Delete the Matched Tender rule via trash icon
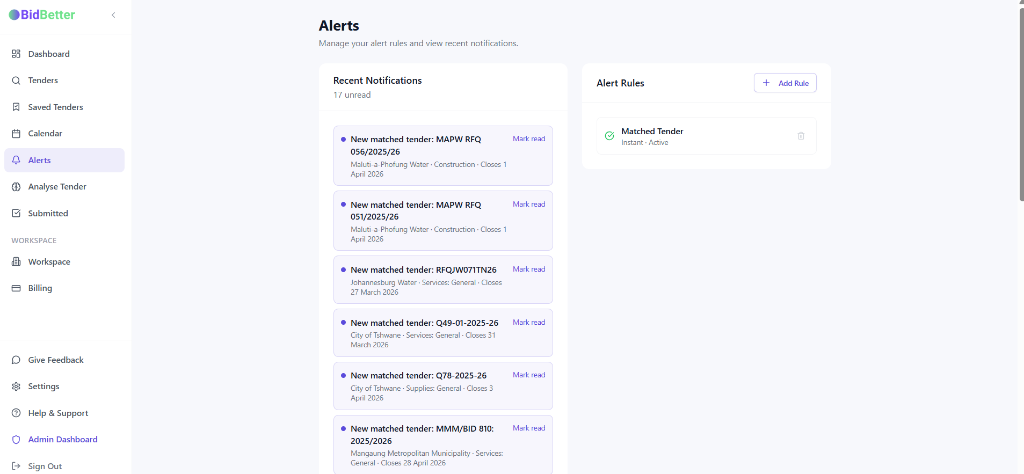Image resolution: width=1024 pixels, height=474 pixels. point(801,136)
